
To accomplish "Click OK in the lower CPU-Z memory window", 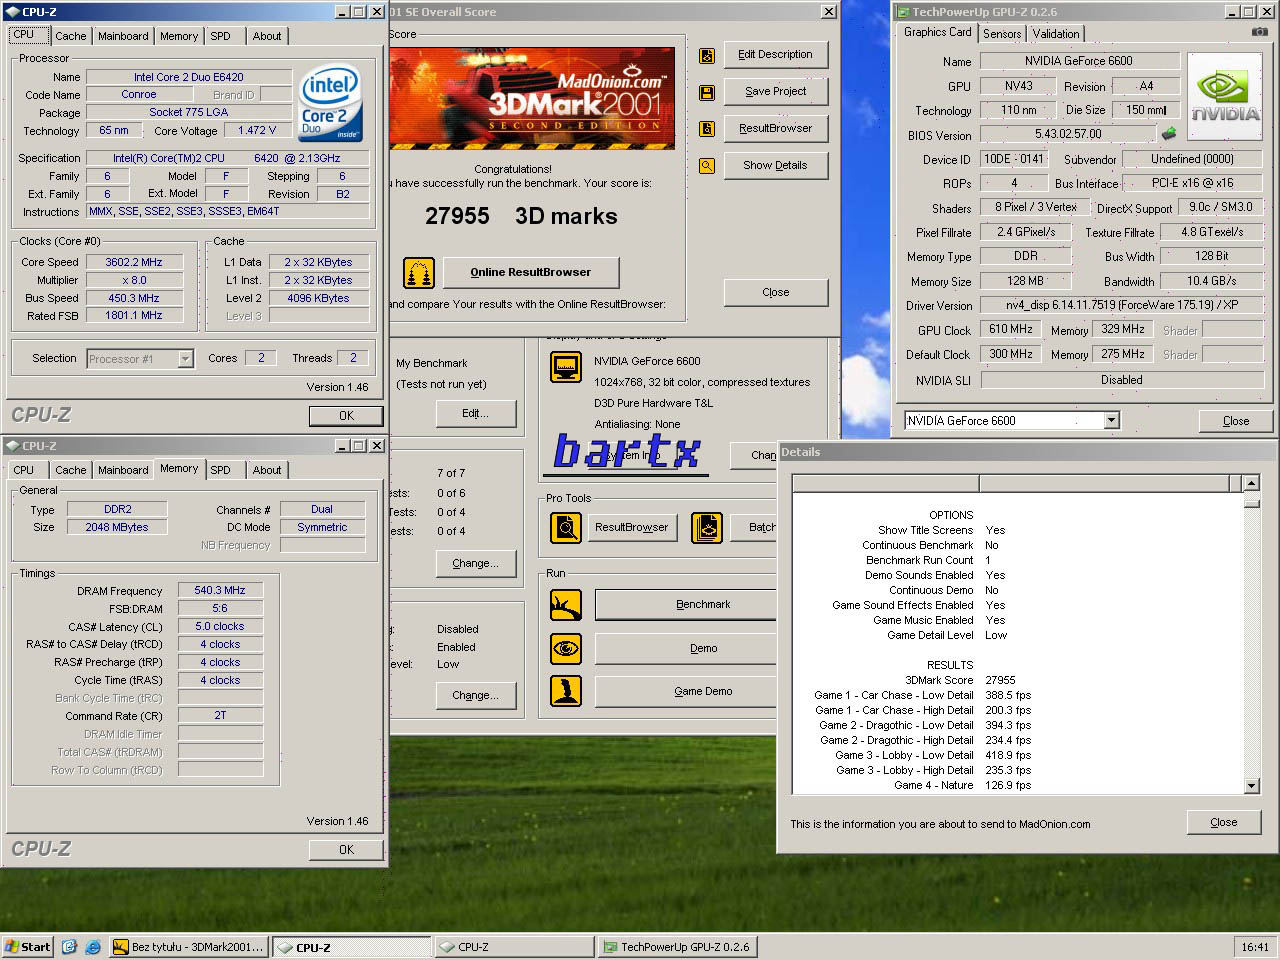I will [x=346, y=850].
